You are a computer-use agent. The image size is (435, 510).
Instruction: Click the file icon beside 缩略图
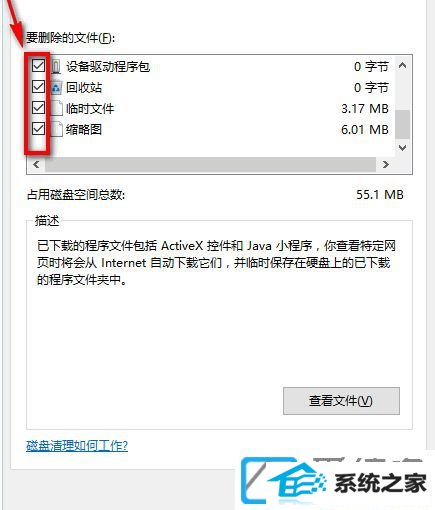56,129
